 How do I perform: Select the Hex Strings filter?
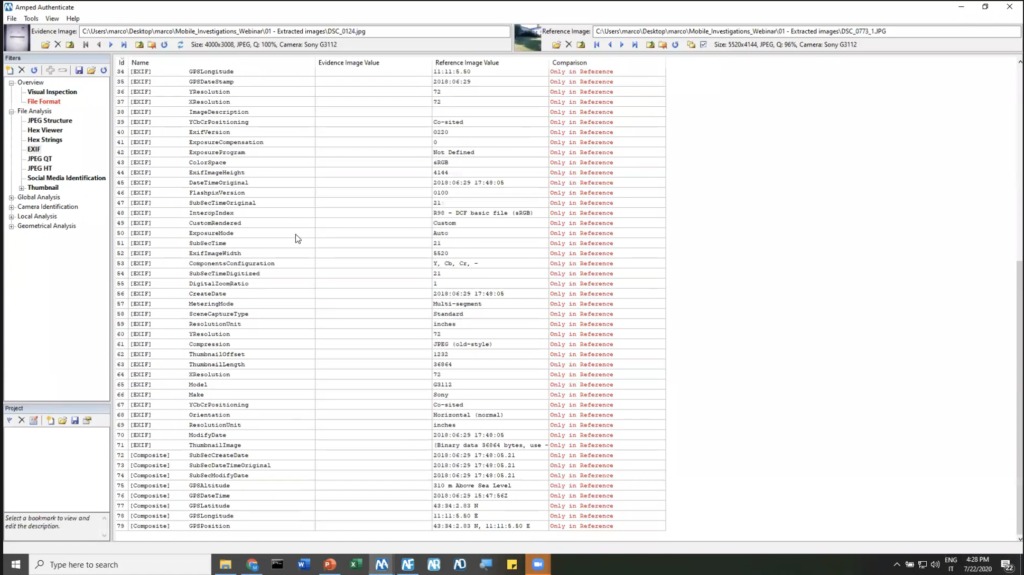click(45, 140)
